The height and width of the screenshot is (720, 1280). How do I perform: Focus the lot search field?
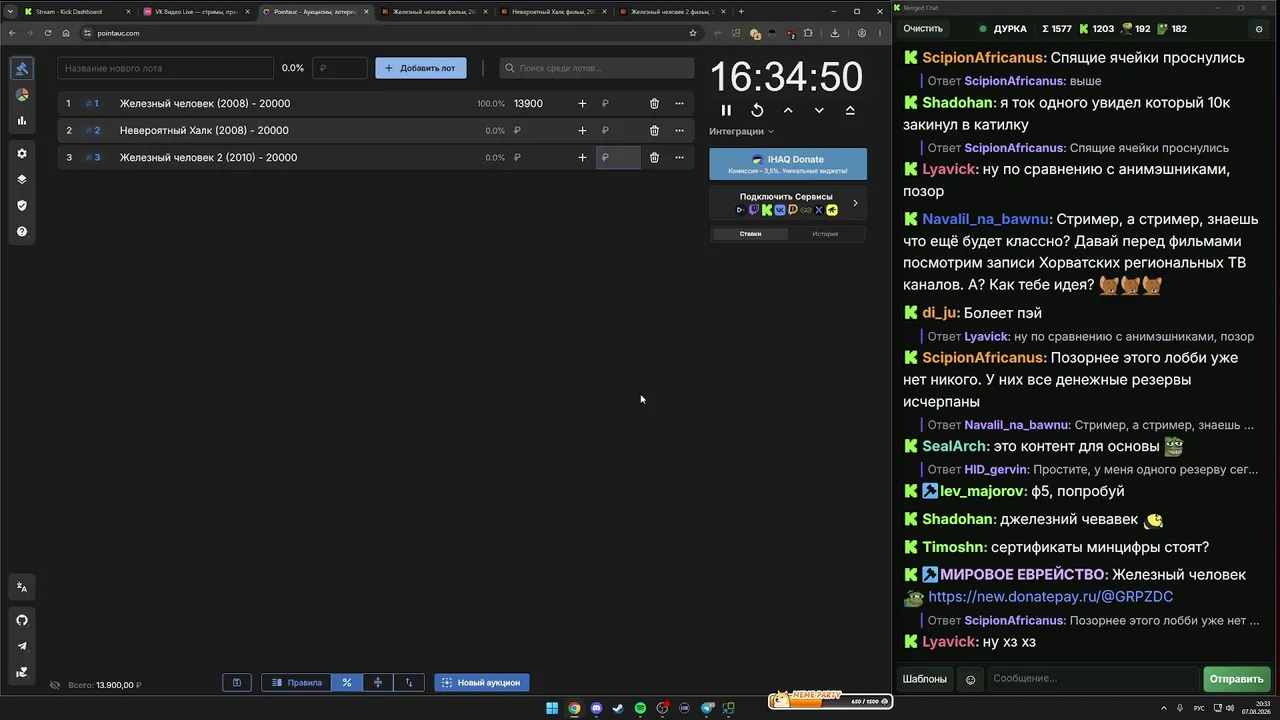pyautogui.click(x=597, y=68)
